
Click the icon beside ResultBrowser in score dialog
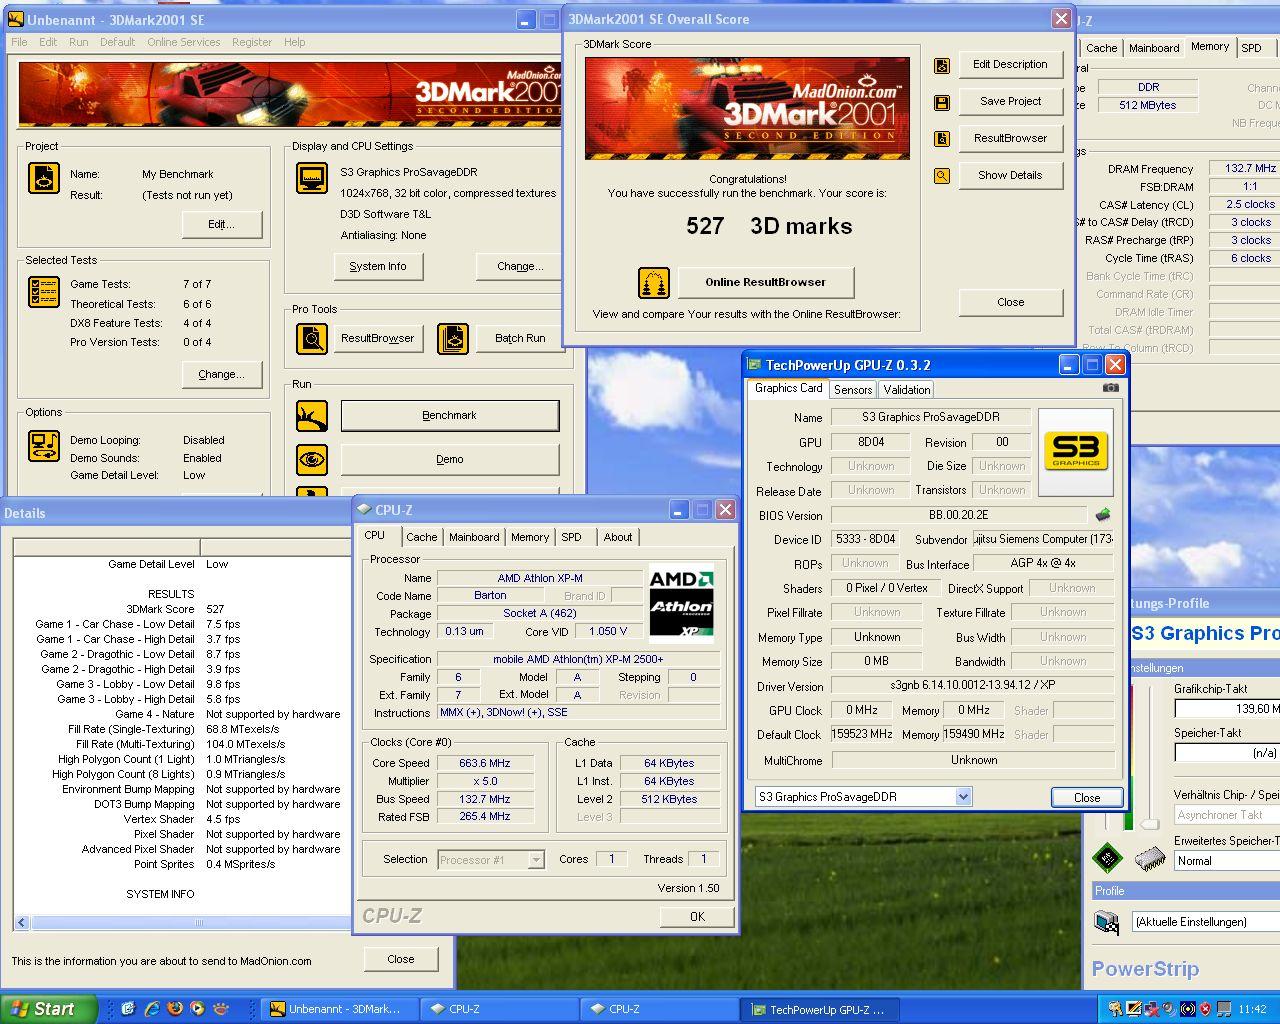click(942, 139)
